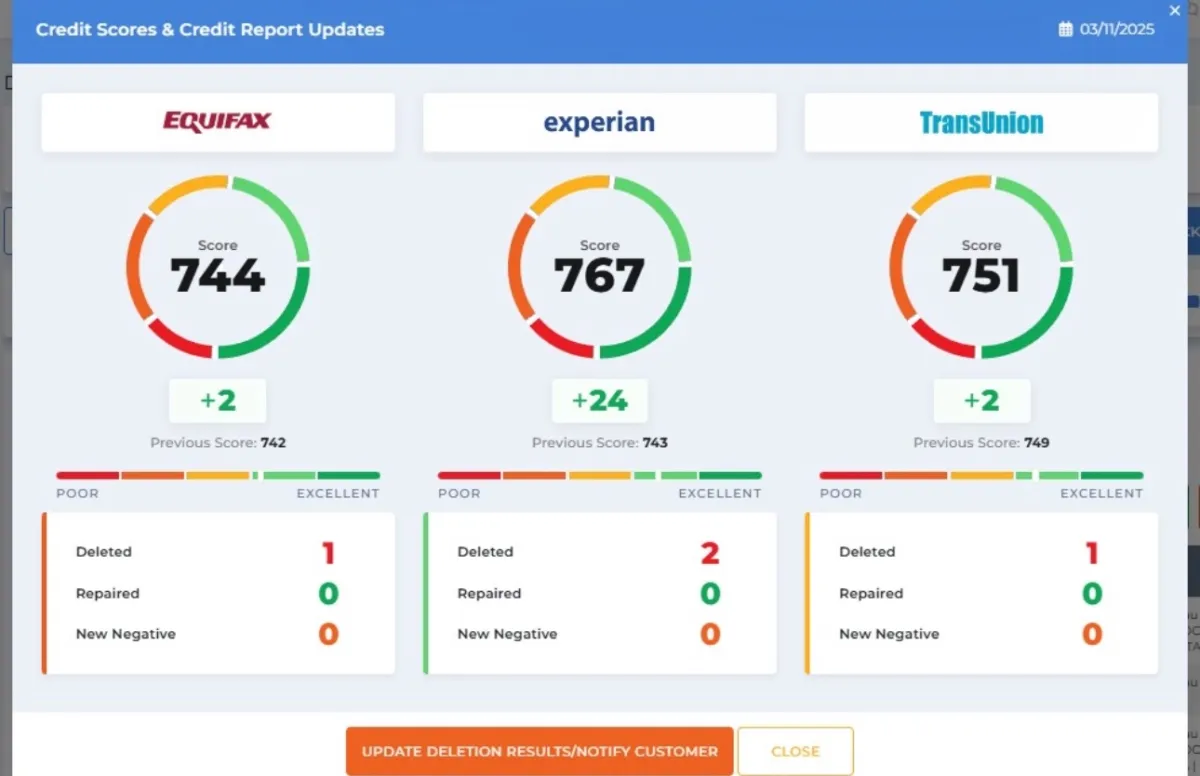
Task: Click the Deleted label in Equifax card
Action: tap(104, 552)
